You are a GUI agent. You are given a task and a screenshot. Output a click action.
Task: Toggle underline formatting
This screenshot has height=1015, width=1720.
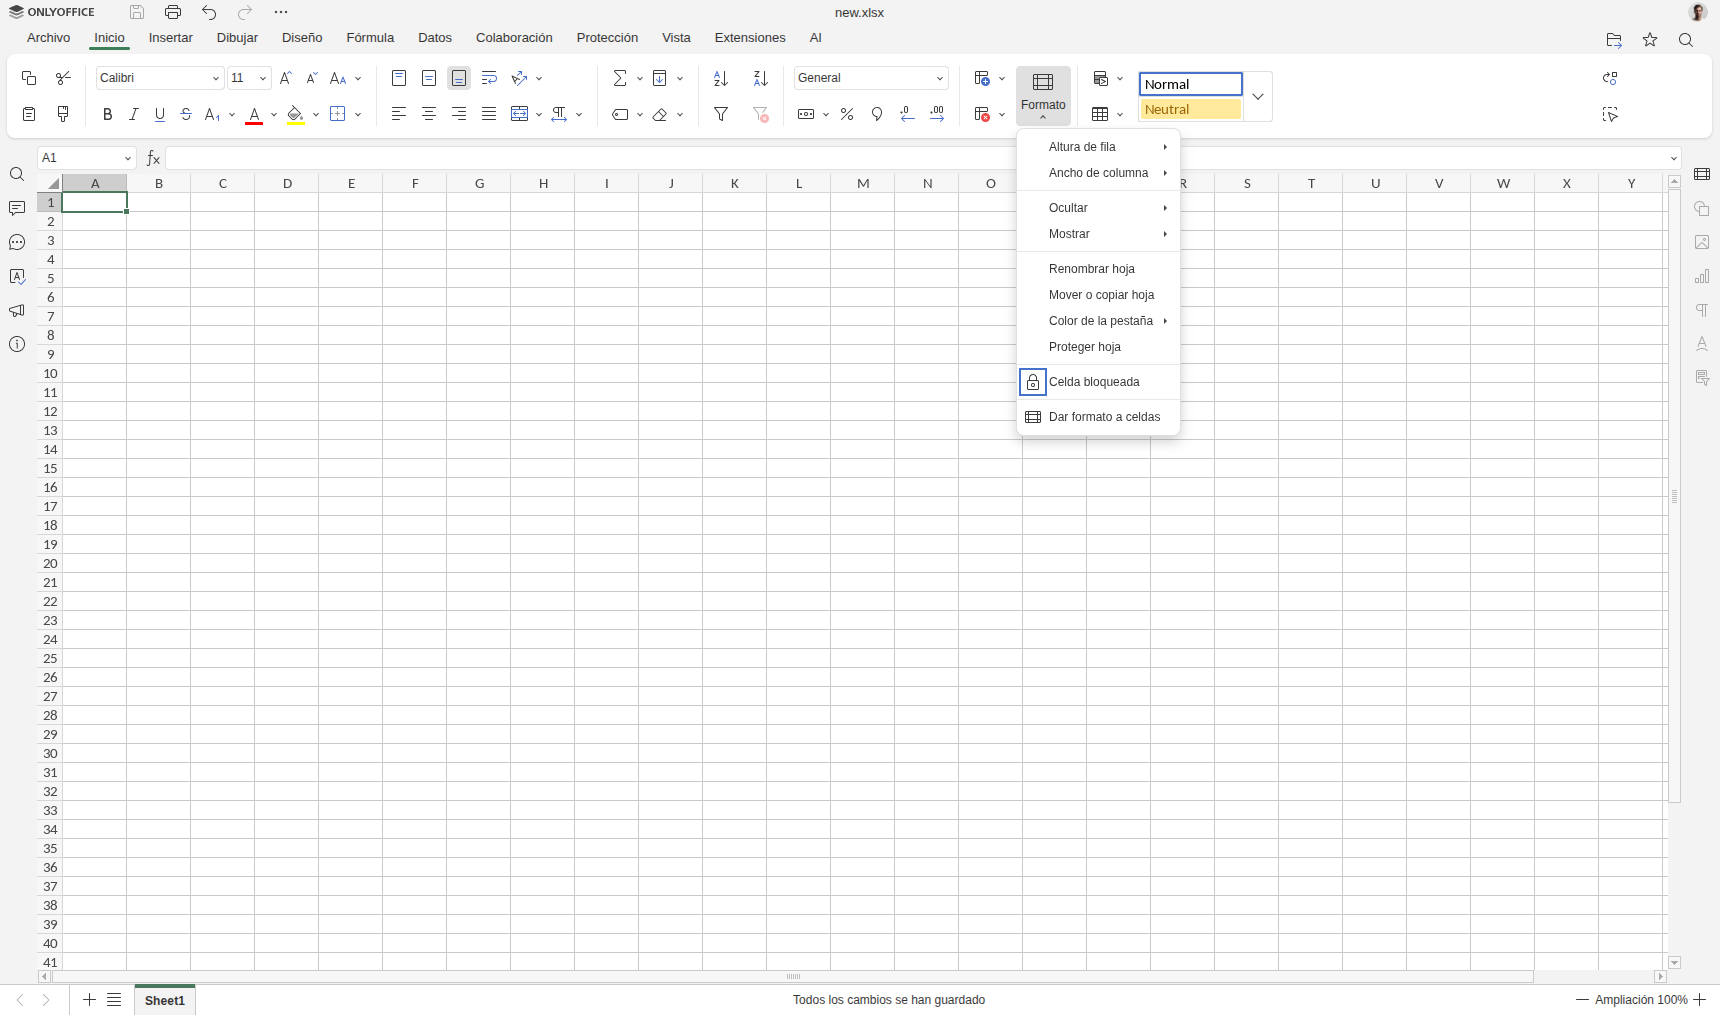(x=159, y=114)
